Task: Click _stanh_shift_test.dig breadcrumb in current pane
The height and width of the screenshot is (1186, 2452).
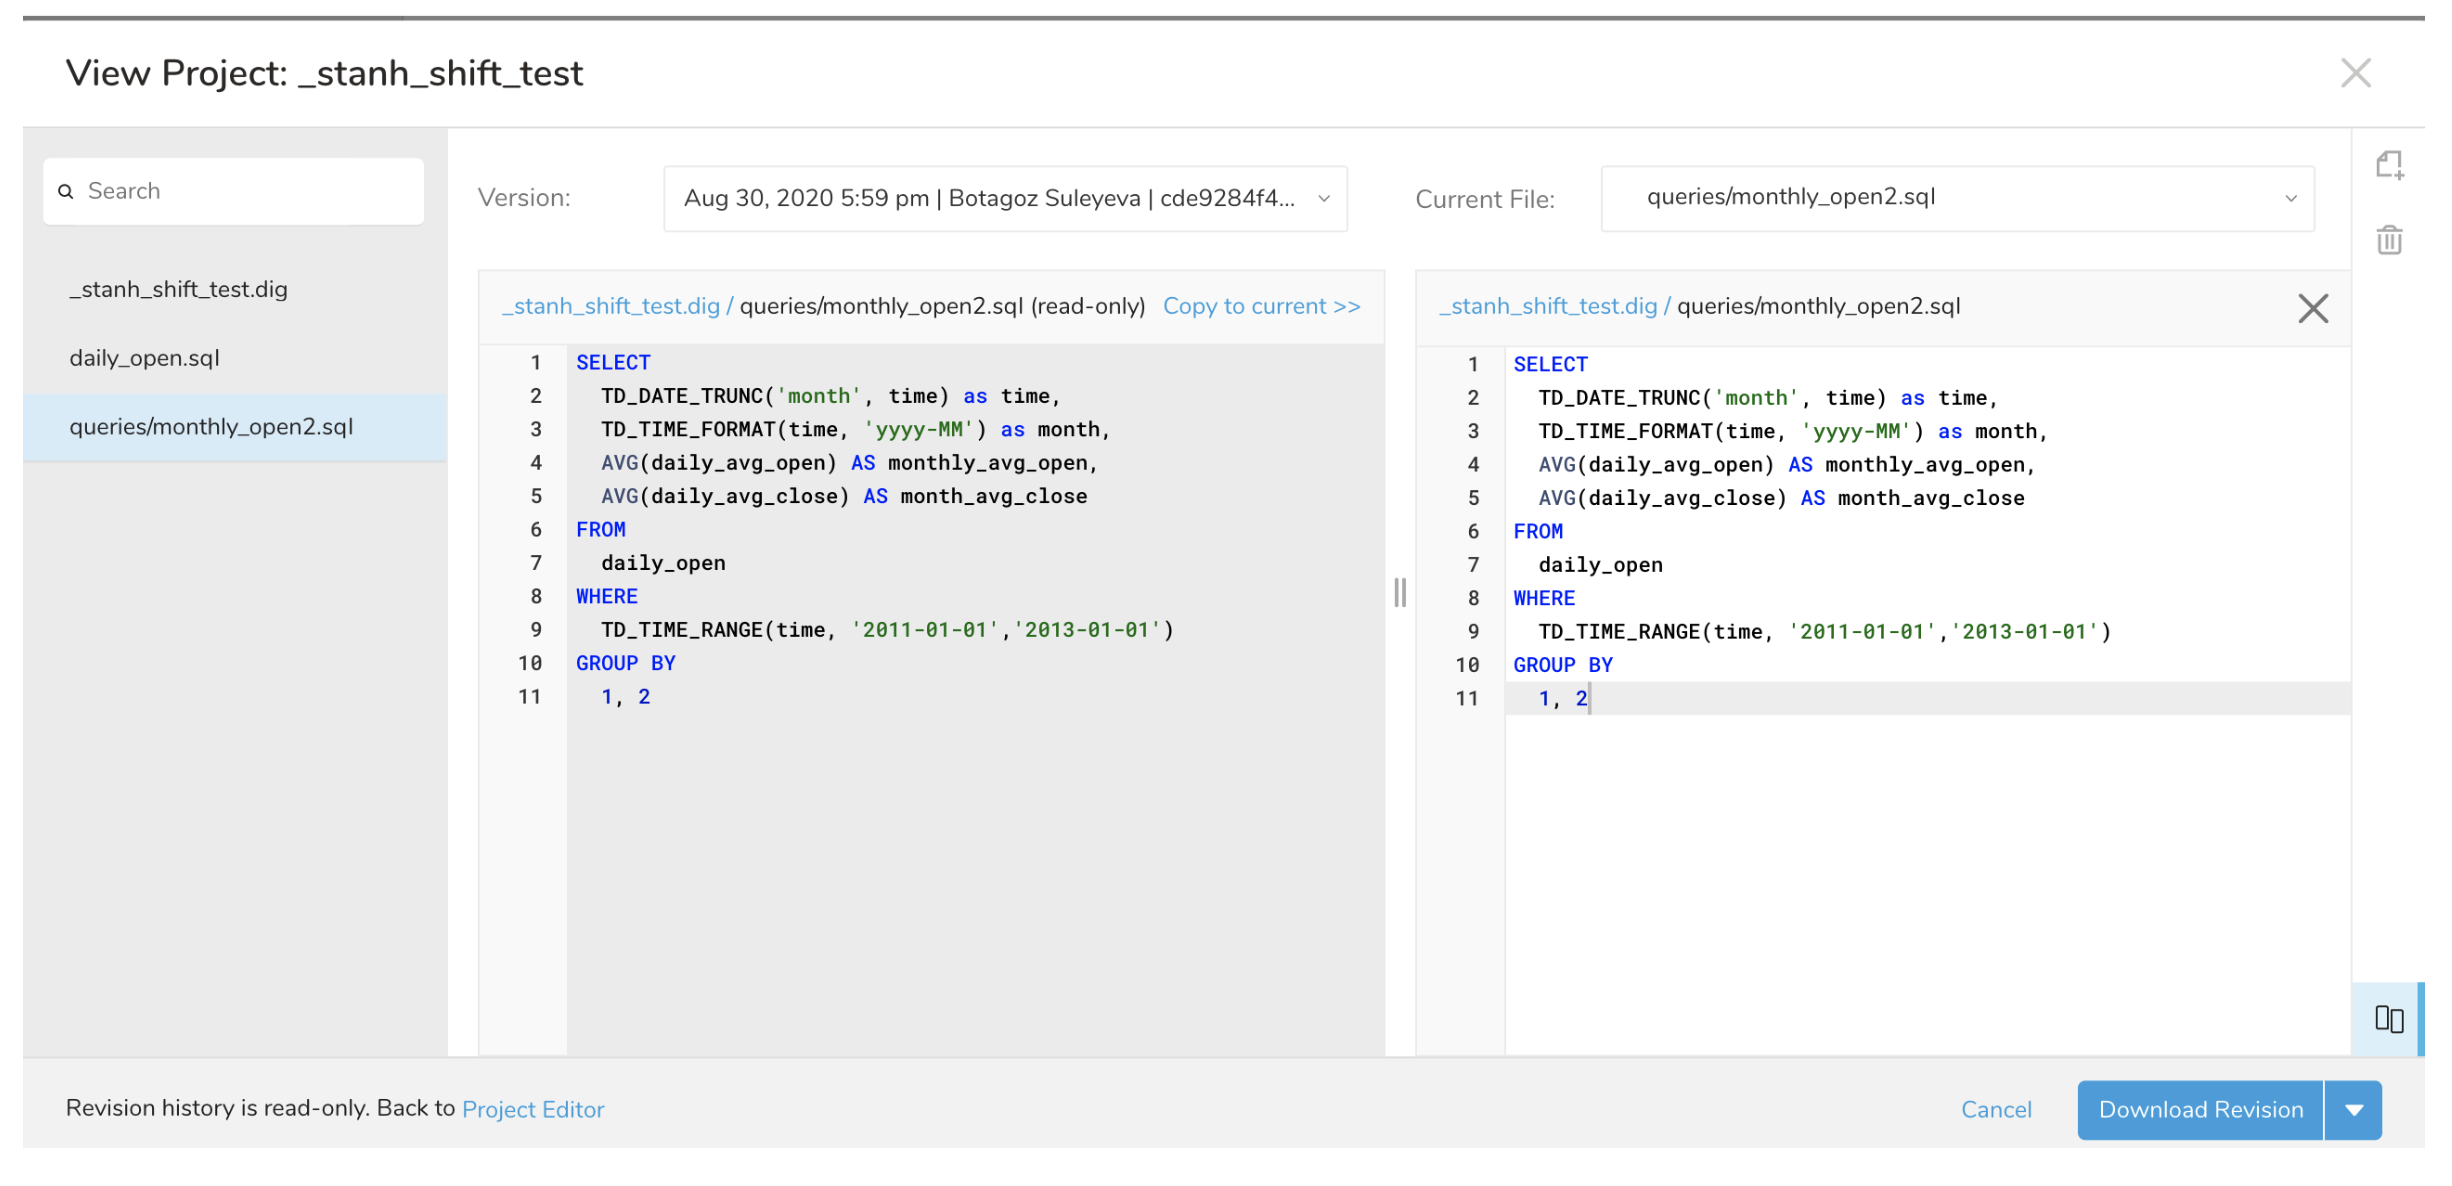Action: pos(1547,307)
